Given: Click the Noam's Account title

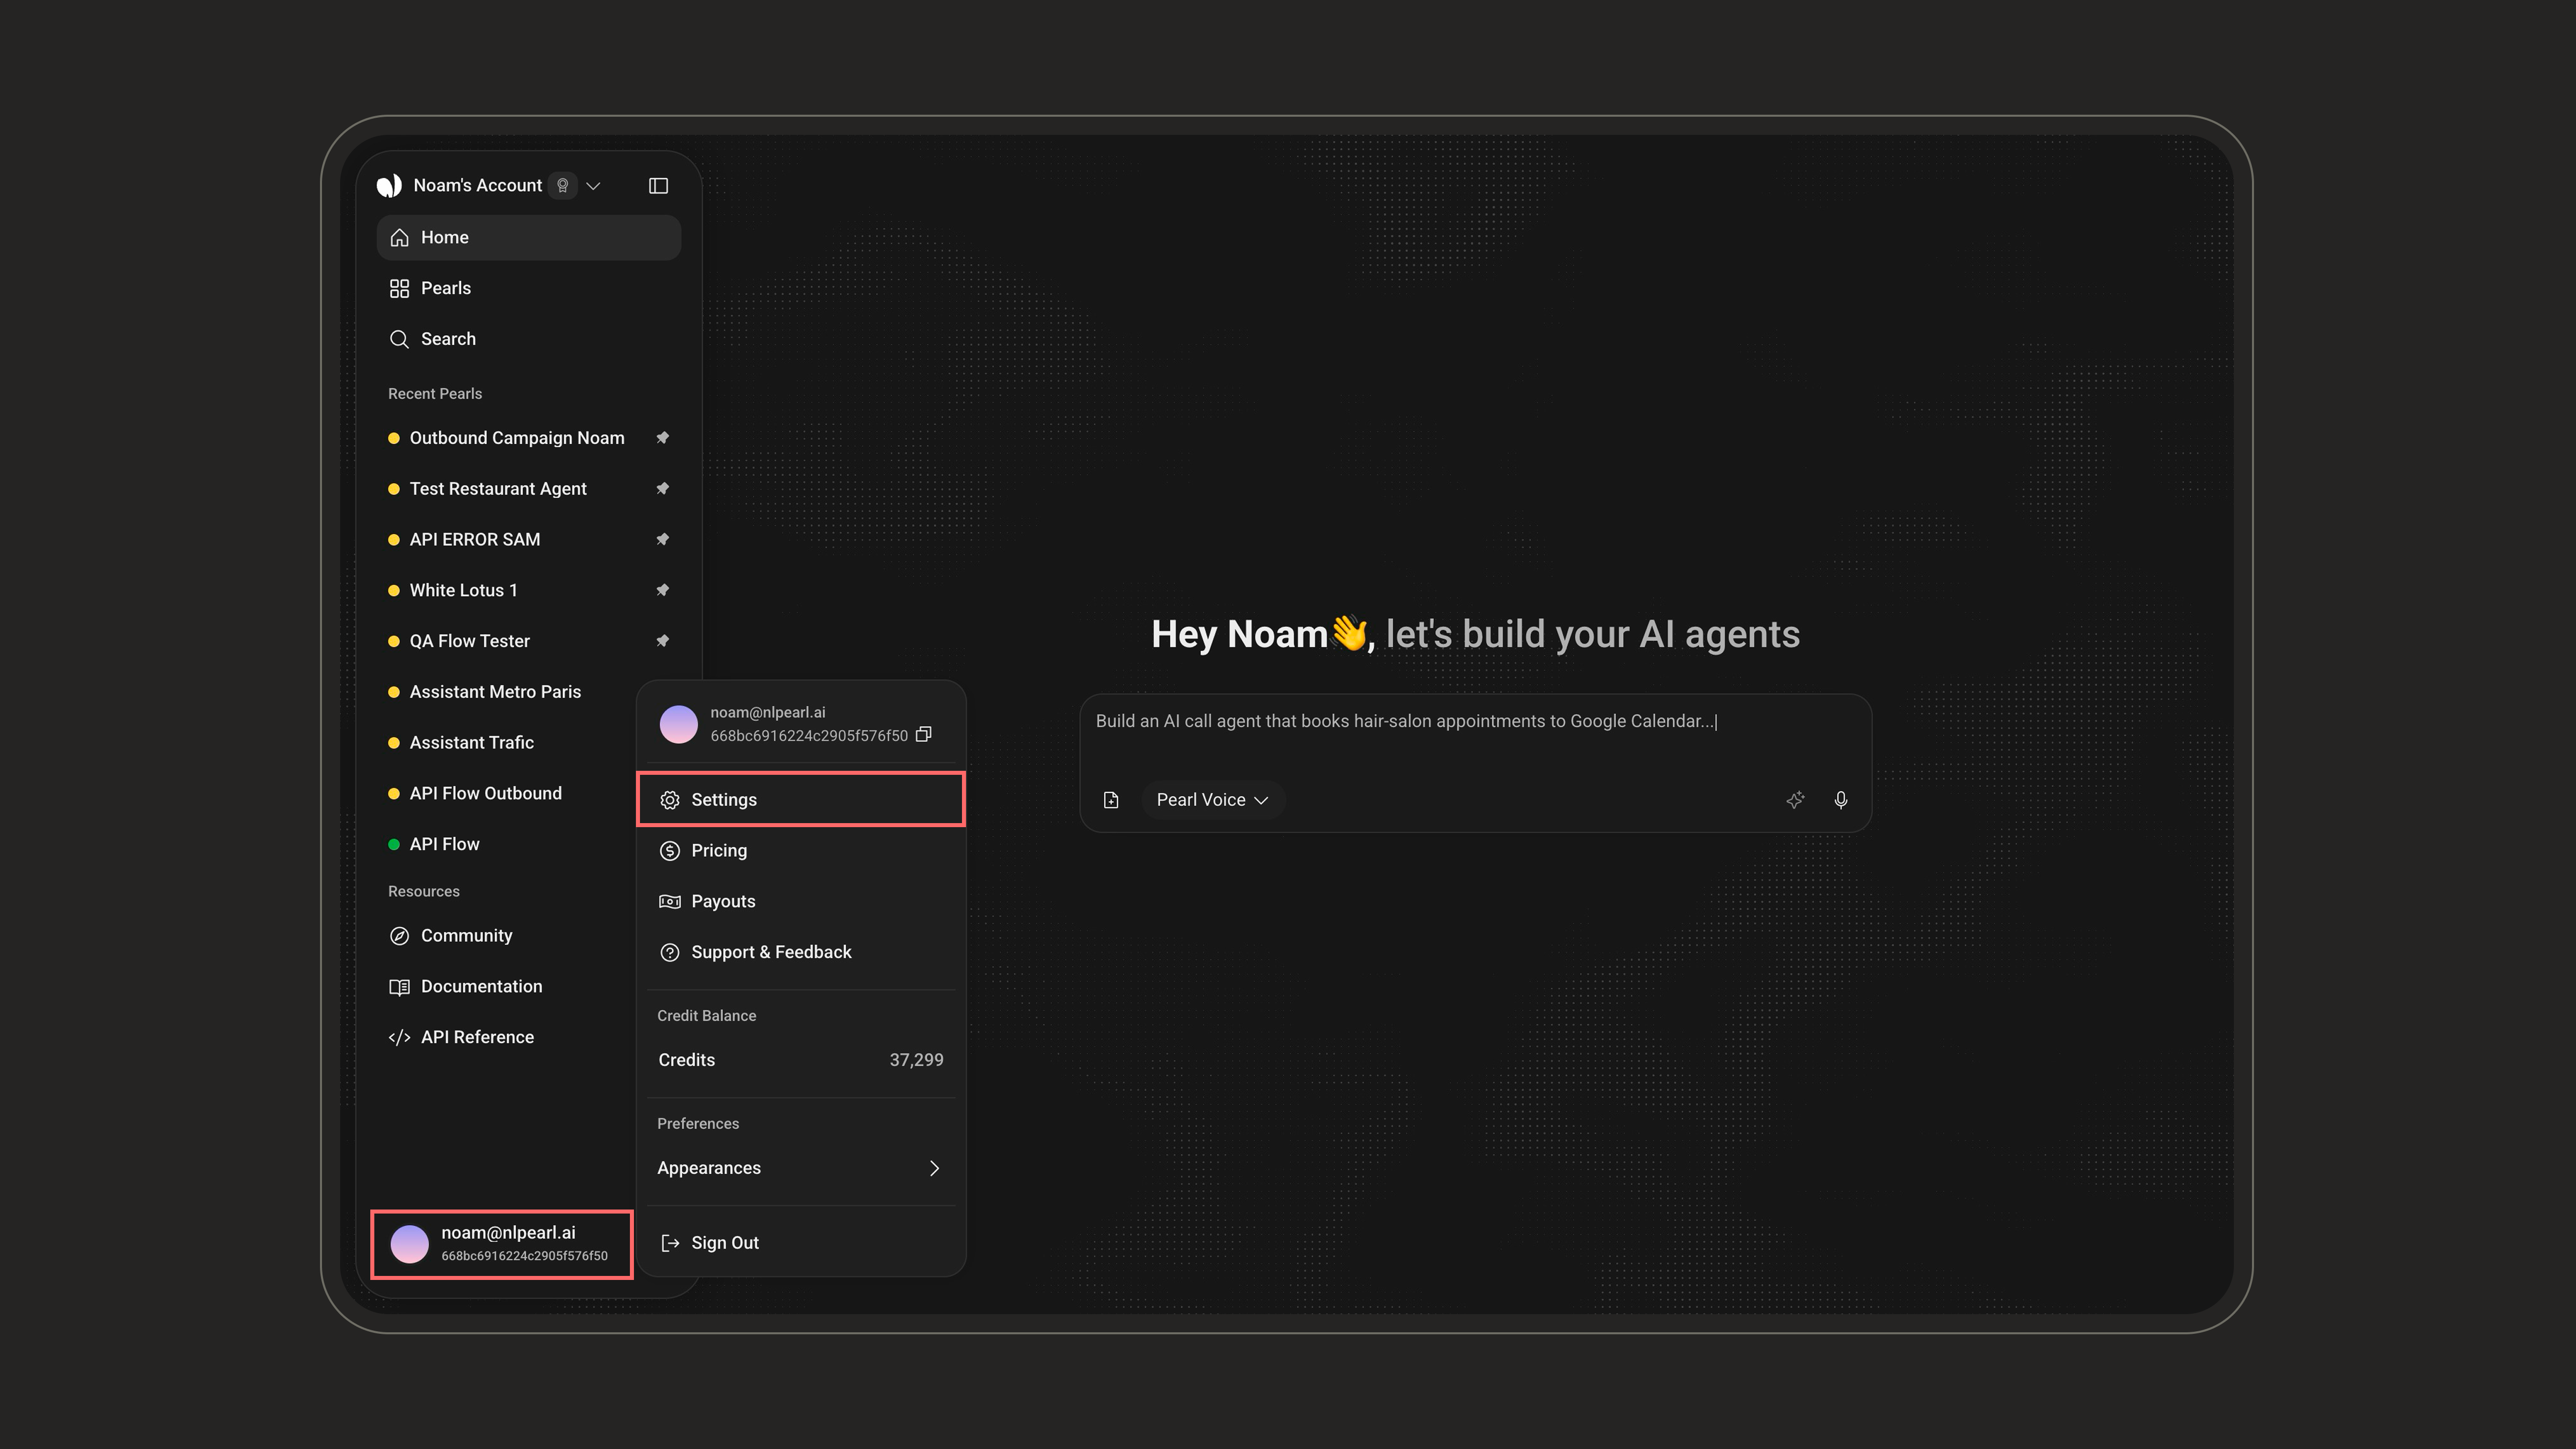Looking at the screenshot, I should 477,186.
